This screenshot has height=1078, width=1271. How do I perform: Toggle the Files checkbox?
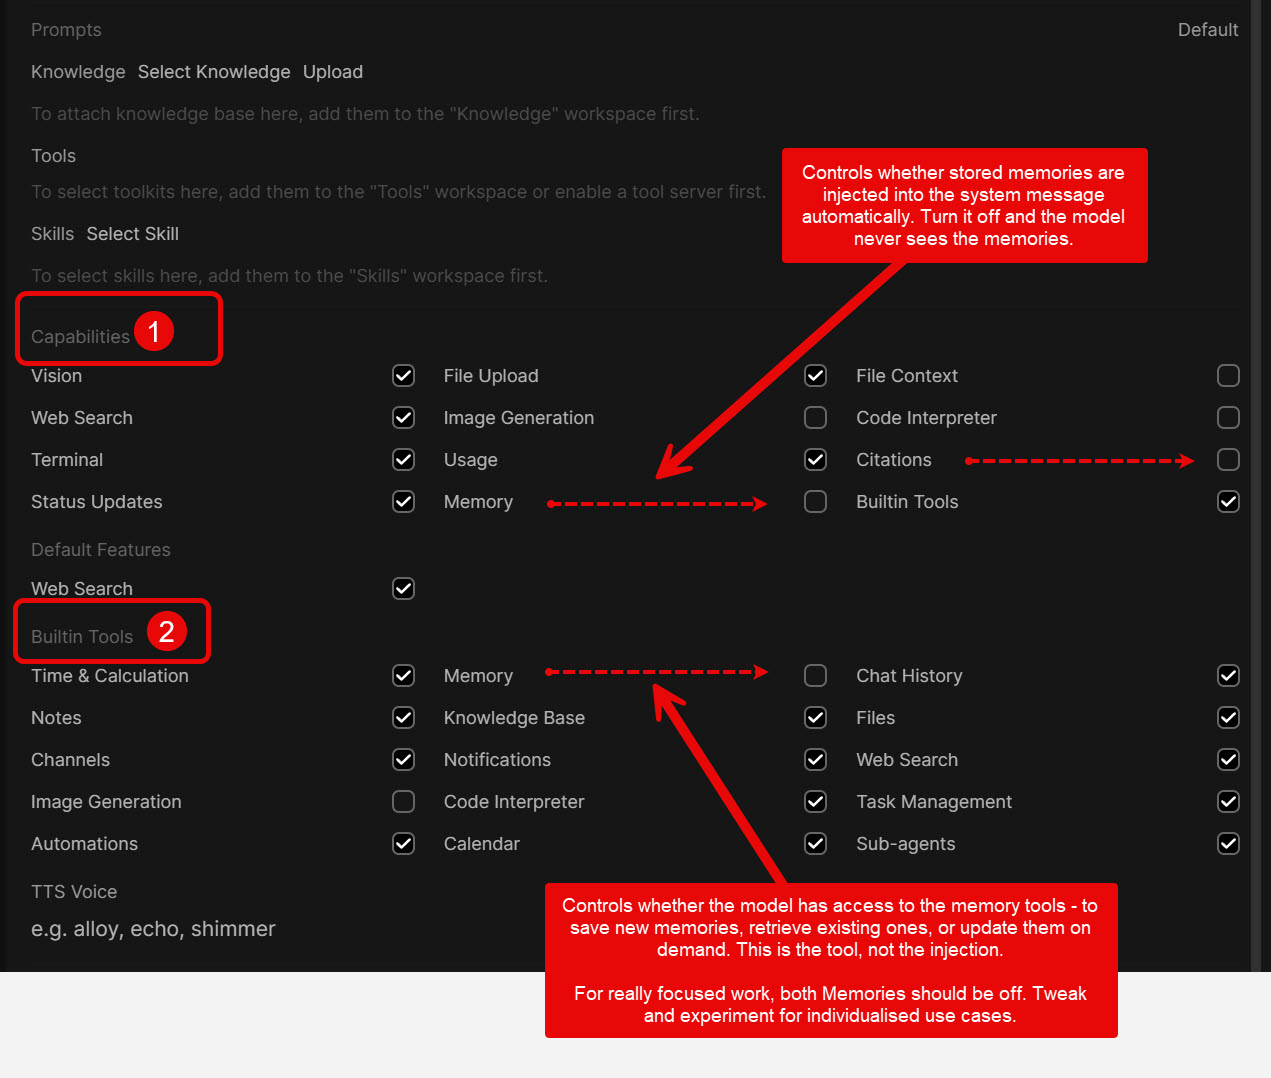pos(1228,718)
